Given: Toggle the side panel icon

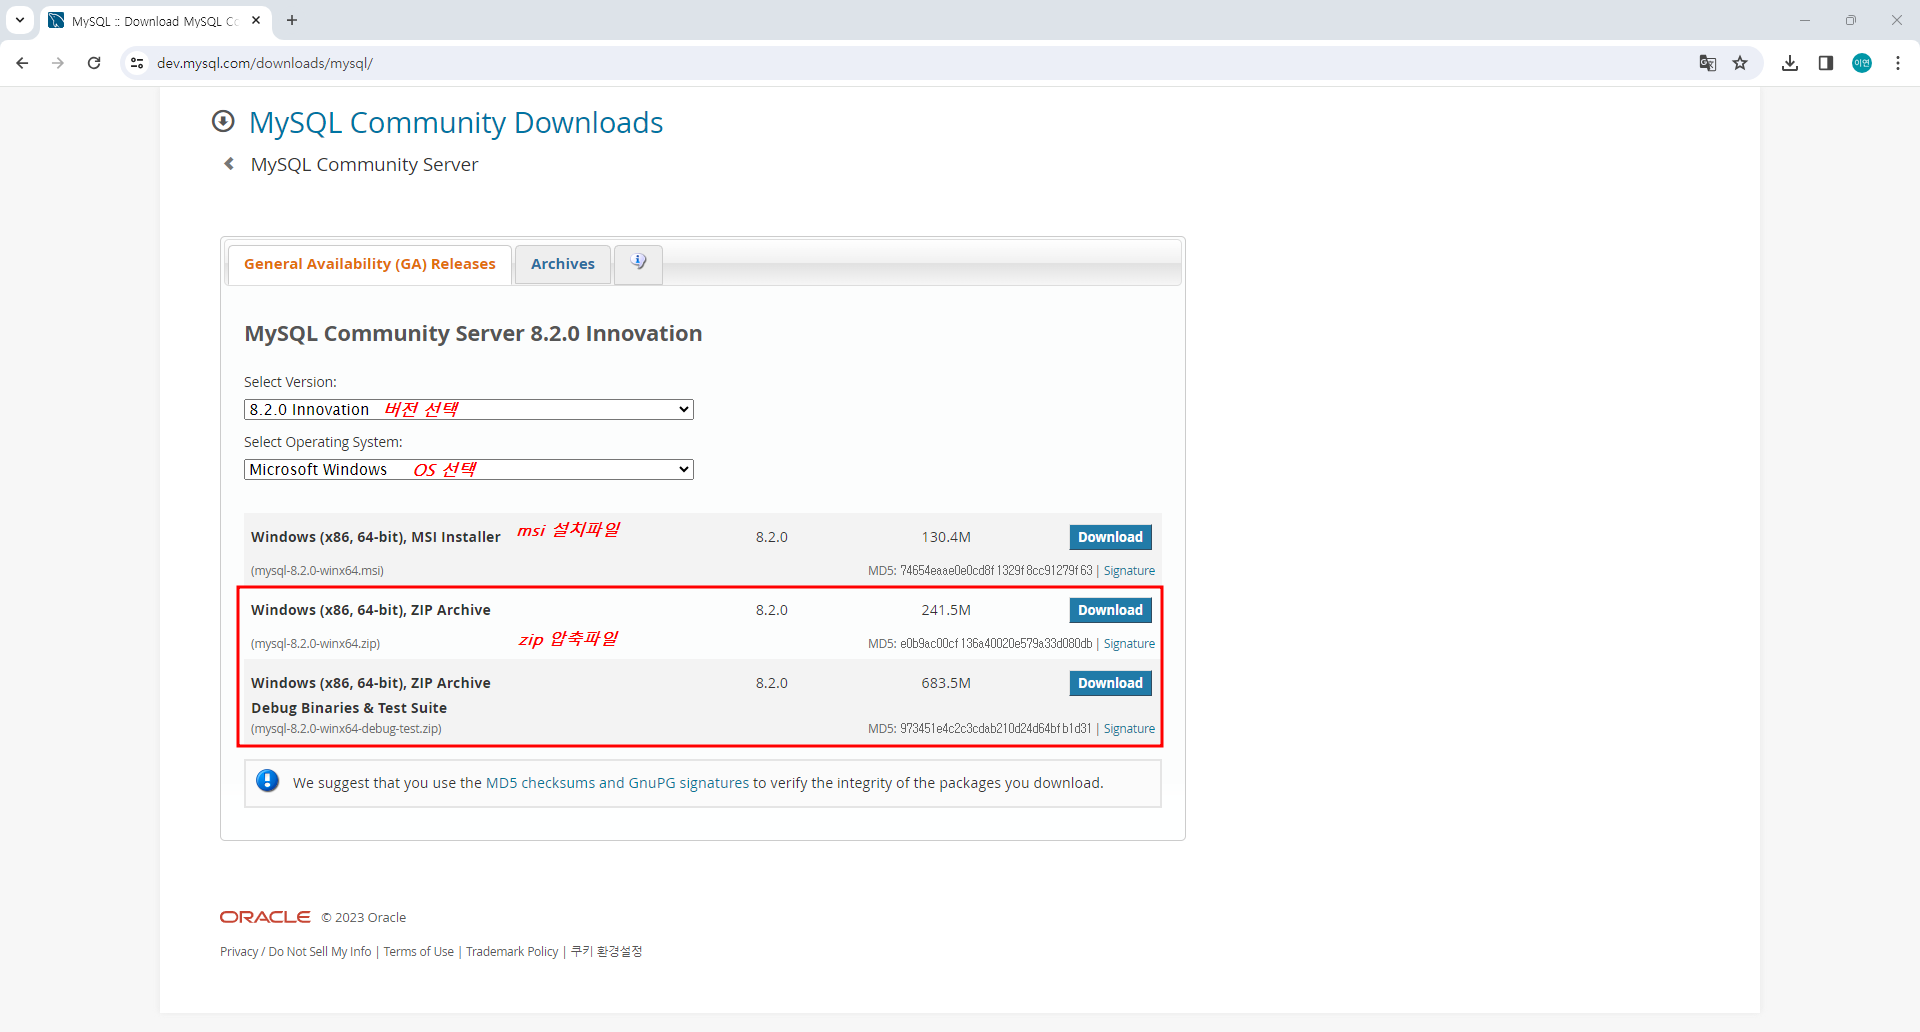Looking at the screenshot, I should coord(1826,63).
